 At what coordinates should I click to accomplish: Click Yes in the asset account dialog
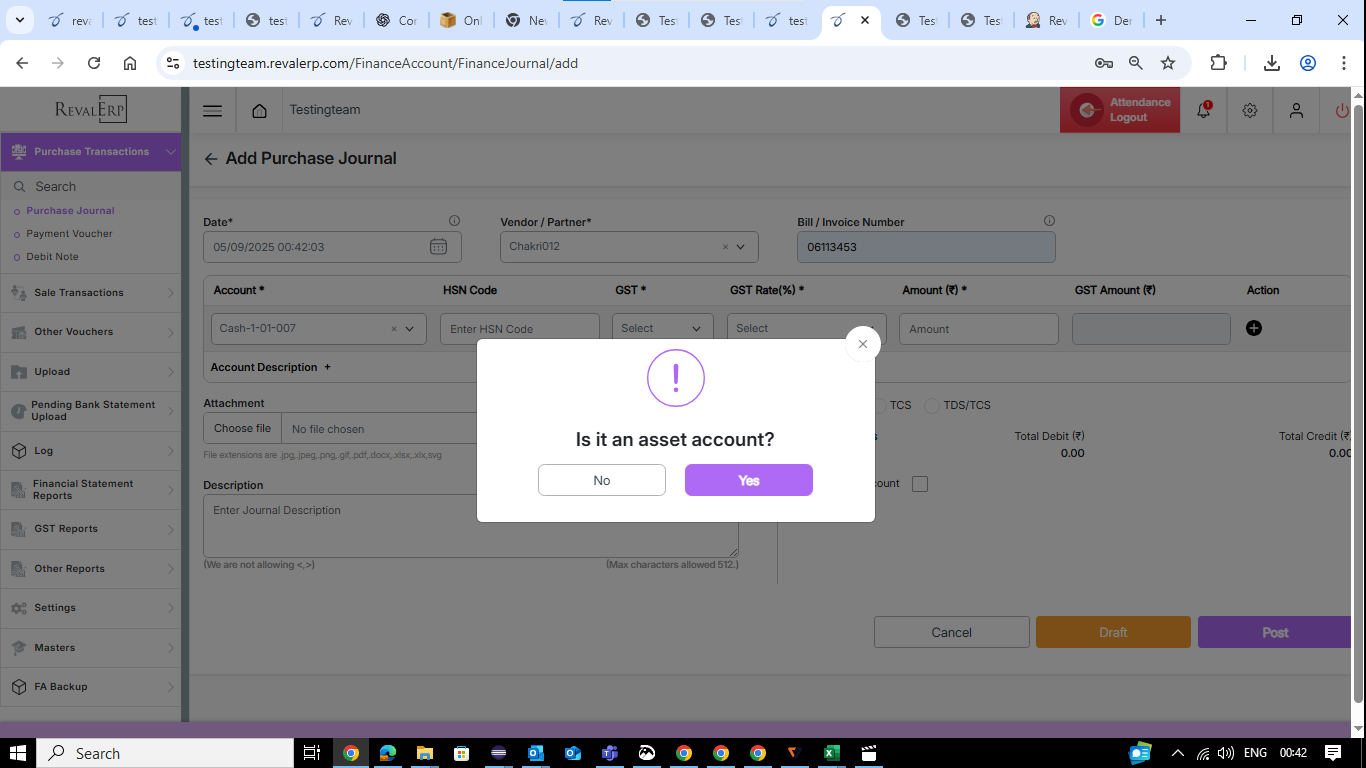748,480
